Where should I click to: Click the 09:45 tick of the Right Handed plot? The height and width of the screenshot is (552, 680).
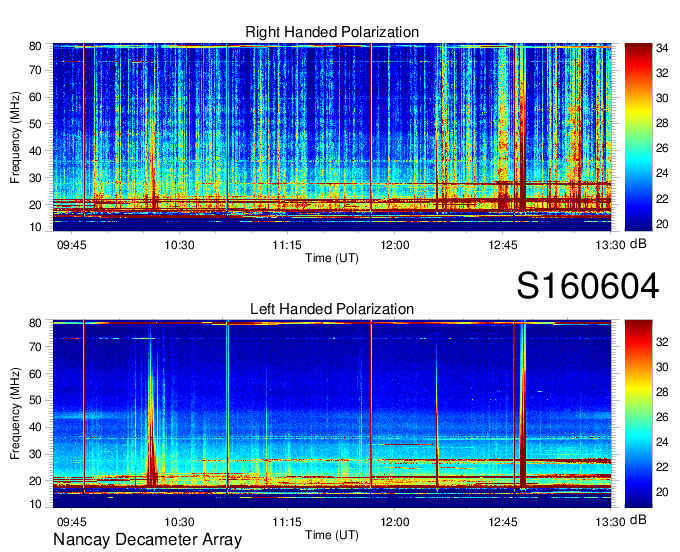pos(72,245)
